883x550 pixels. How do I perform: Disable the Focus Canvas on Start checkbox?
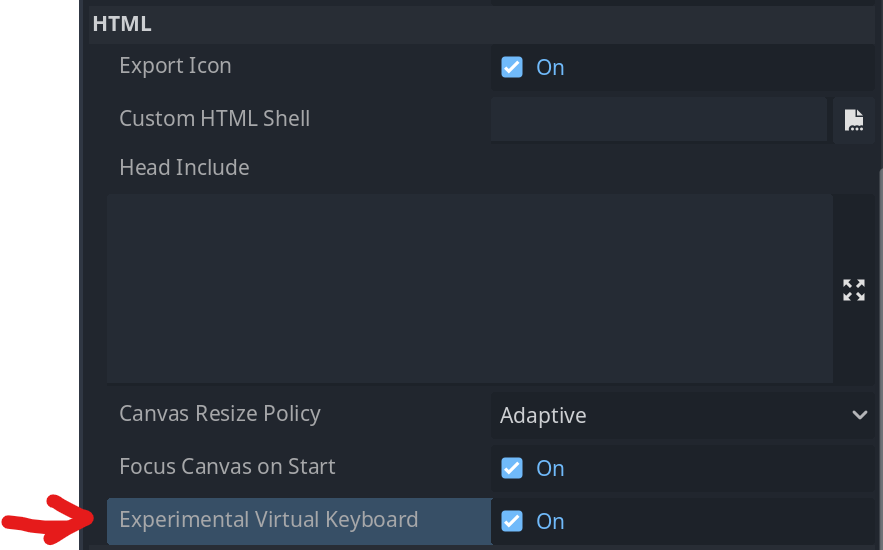(512, 468)
